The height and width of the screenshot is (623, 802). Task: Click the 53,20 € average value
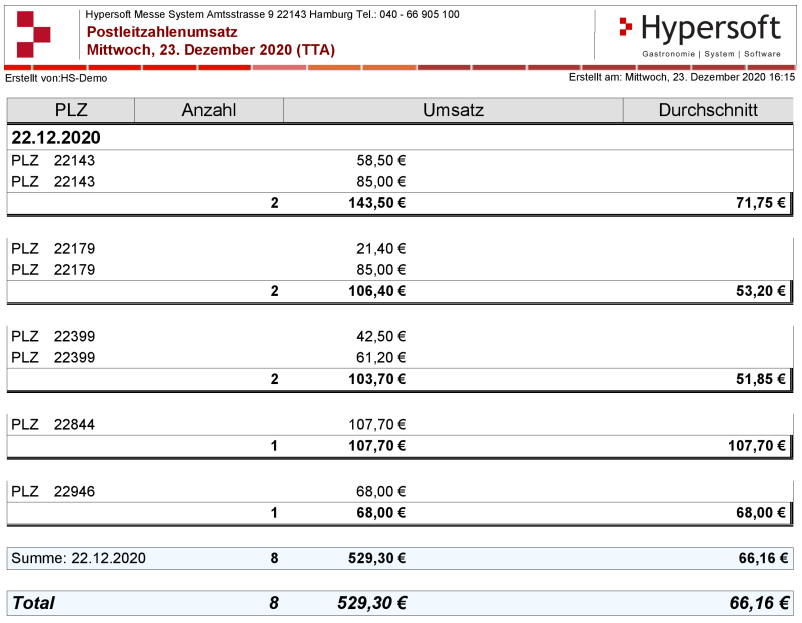click(761, 291)
